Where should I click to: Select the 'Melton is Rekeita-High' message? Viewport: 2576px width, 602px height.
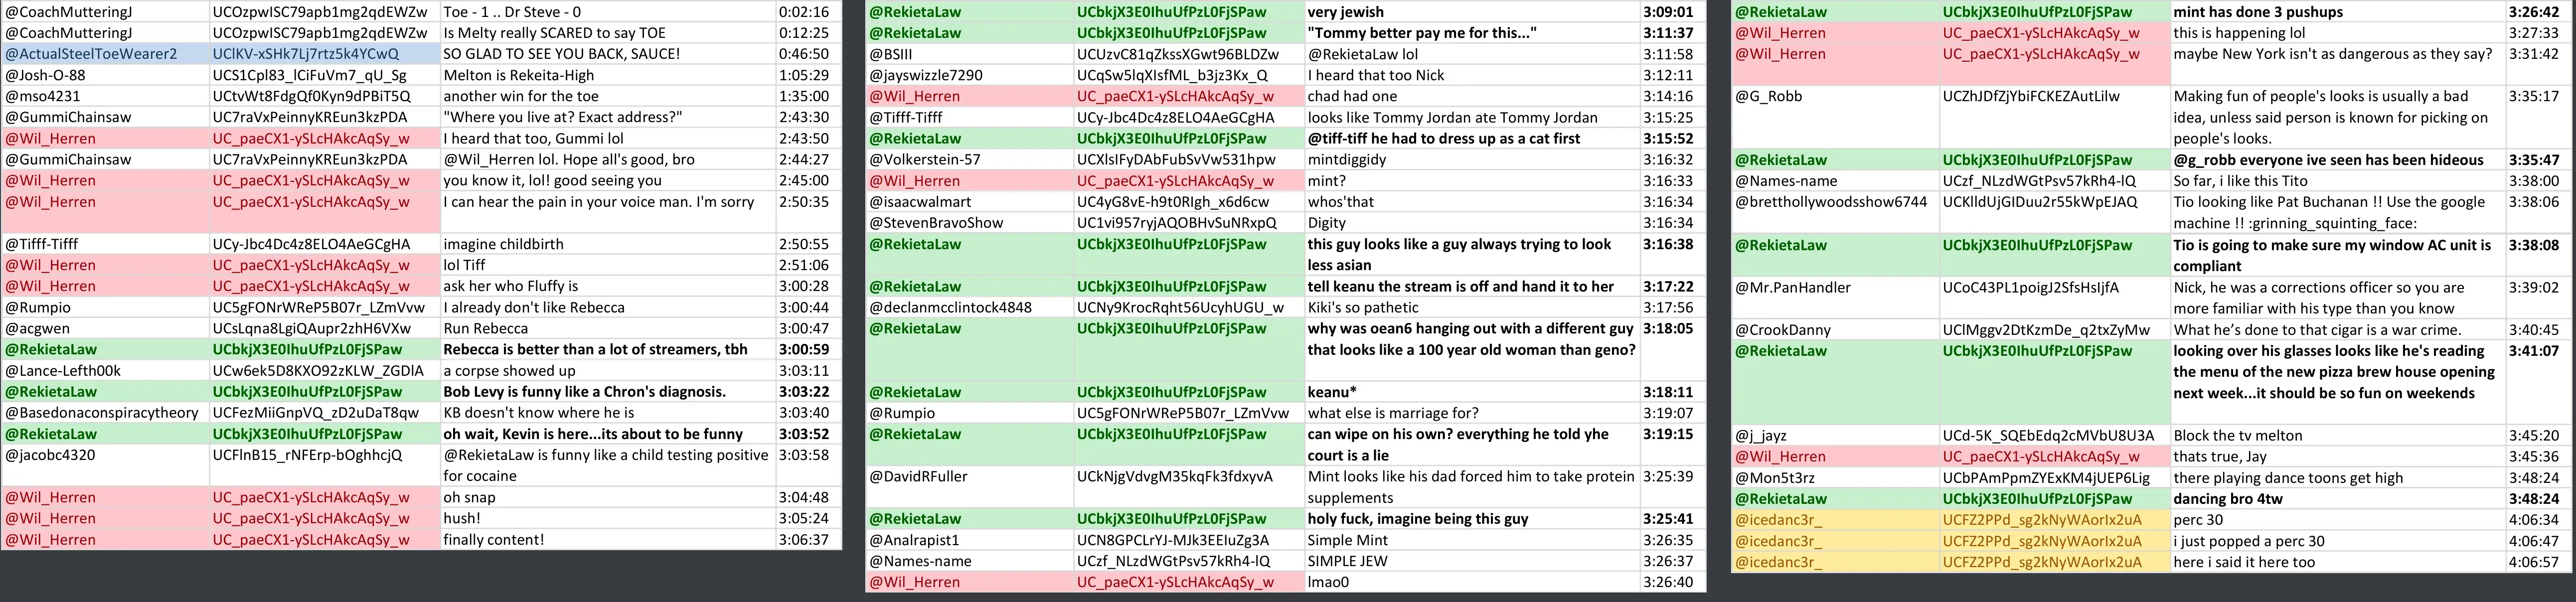coord(608,75)
